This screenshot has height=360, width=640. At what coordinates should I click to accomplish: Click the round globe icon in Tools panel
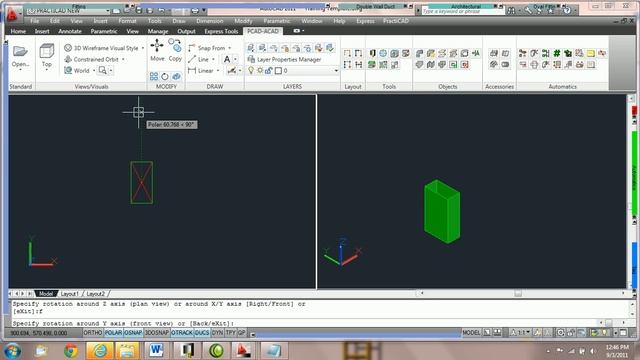pos(383,53)
